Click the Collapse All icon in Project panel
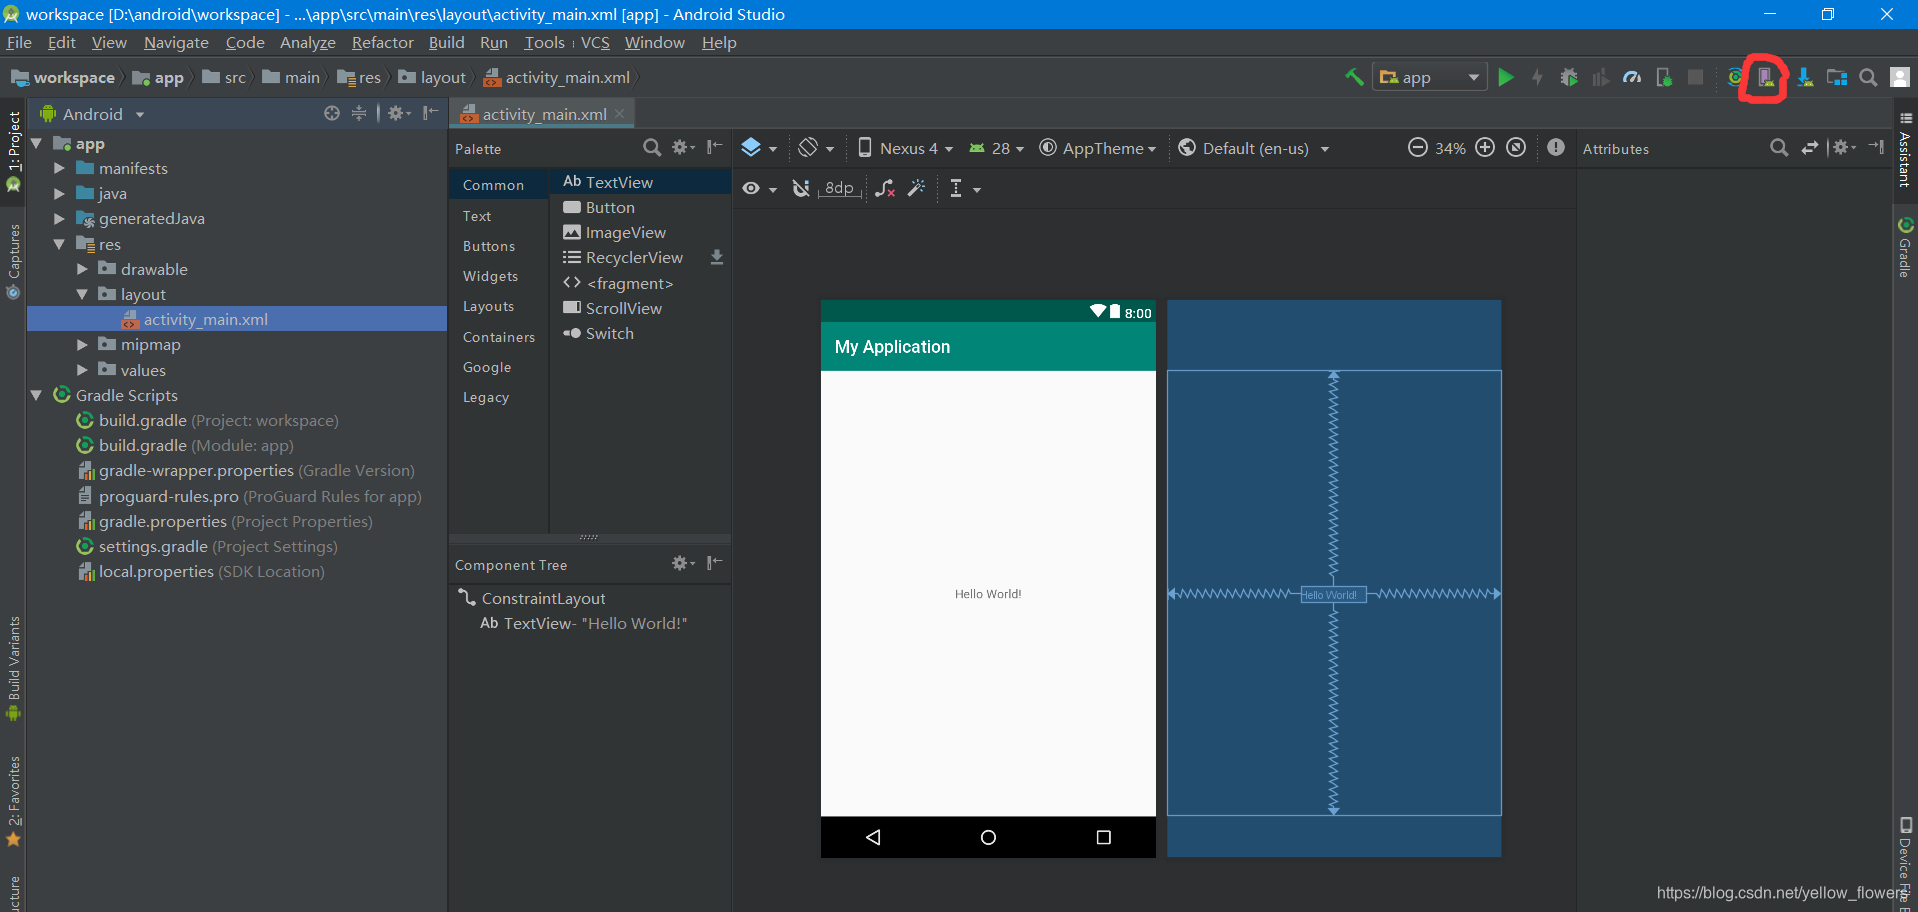Image resolution: width=1918 pixels, height=912 pixels. tap(359, 113)
